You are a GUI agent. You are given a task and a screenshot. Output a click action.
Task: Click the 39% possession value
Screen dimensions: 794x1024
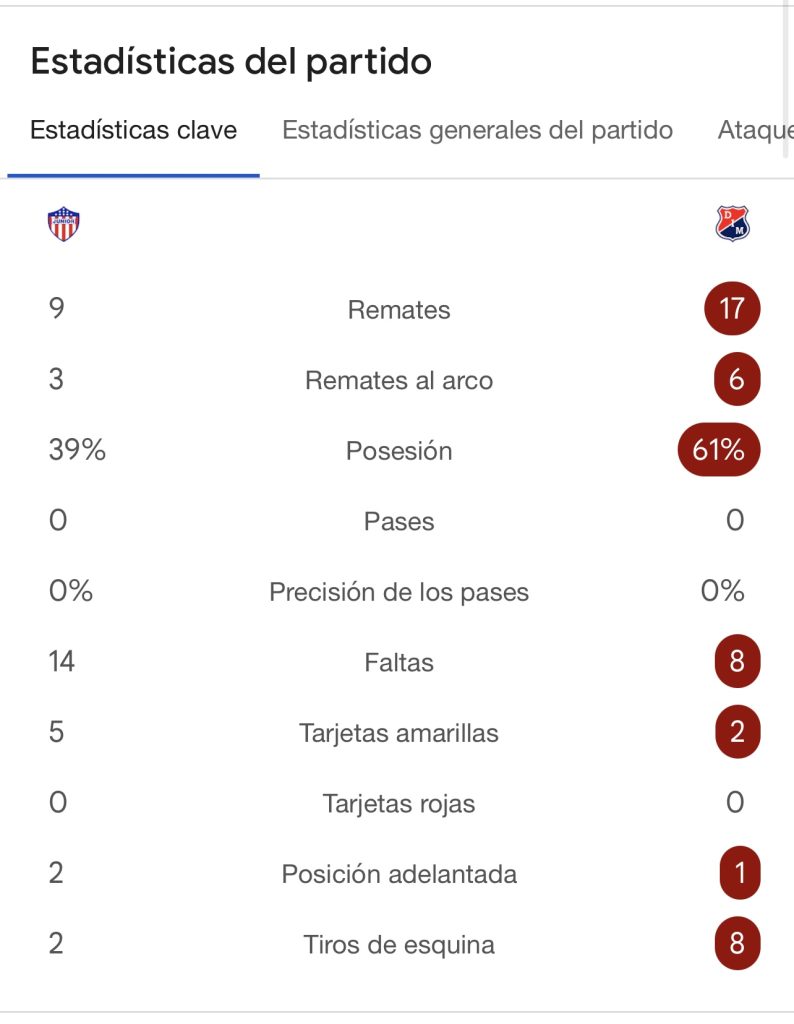click(77, 450)
